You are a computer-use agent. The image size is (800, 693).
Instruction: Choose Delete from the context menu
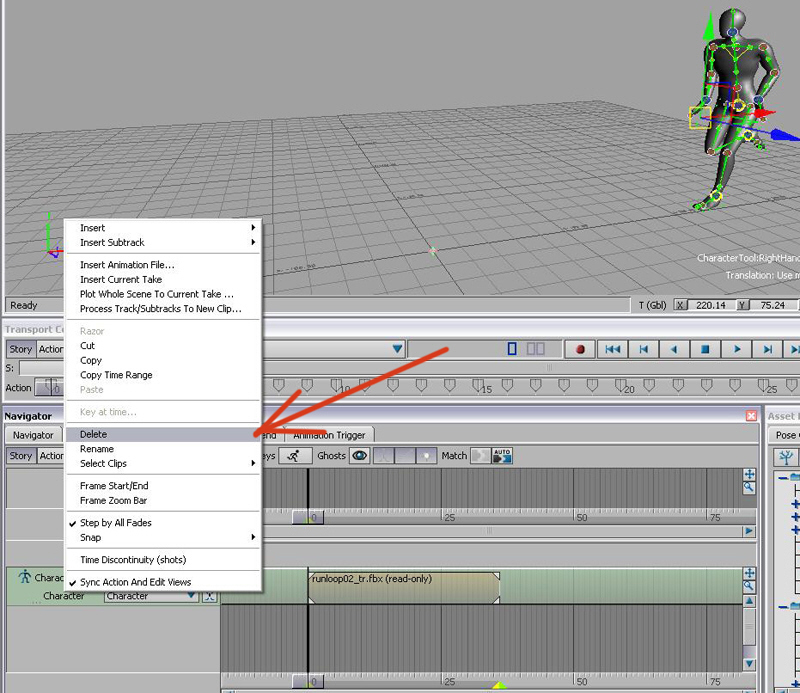point(94,434)
